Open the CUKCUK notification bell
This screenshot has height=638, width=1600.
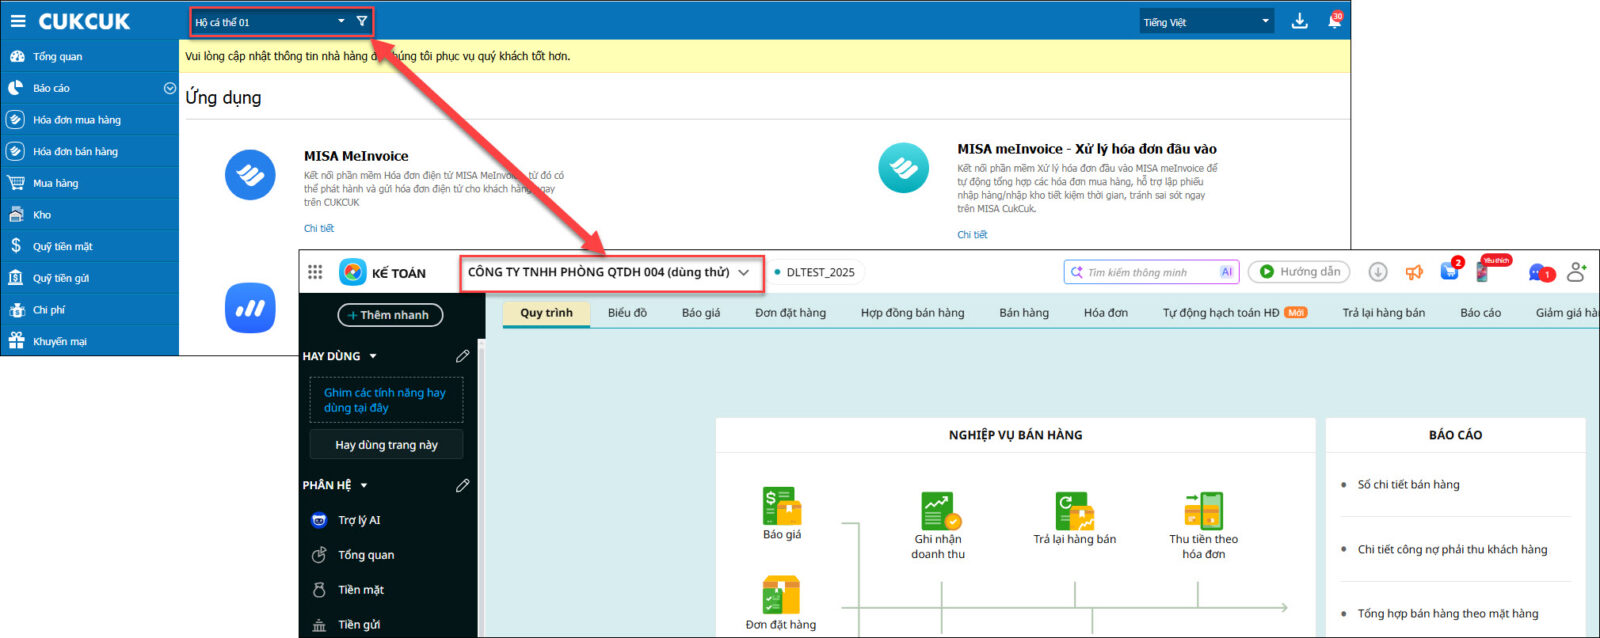1334,21
